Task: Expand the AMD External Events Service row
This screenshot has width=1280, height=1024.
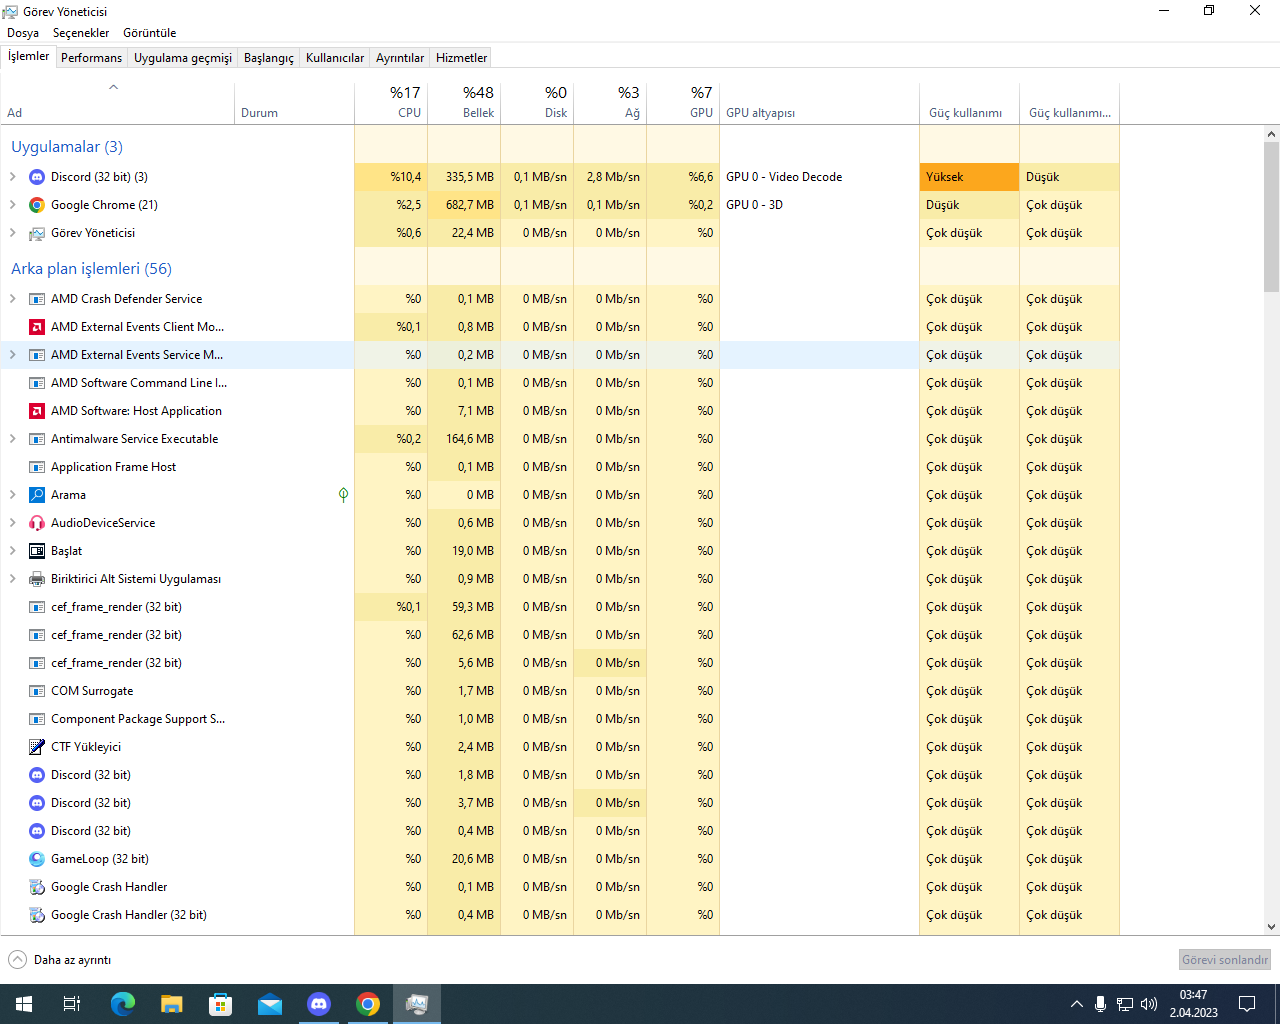Action: pos(12,355)
